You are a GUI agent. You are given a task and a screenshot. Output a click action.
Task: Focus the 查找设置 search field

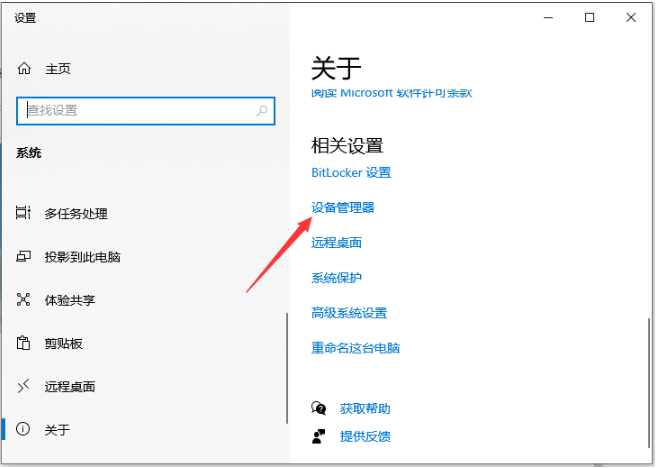(140, 111)
